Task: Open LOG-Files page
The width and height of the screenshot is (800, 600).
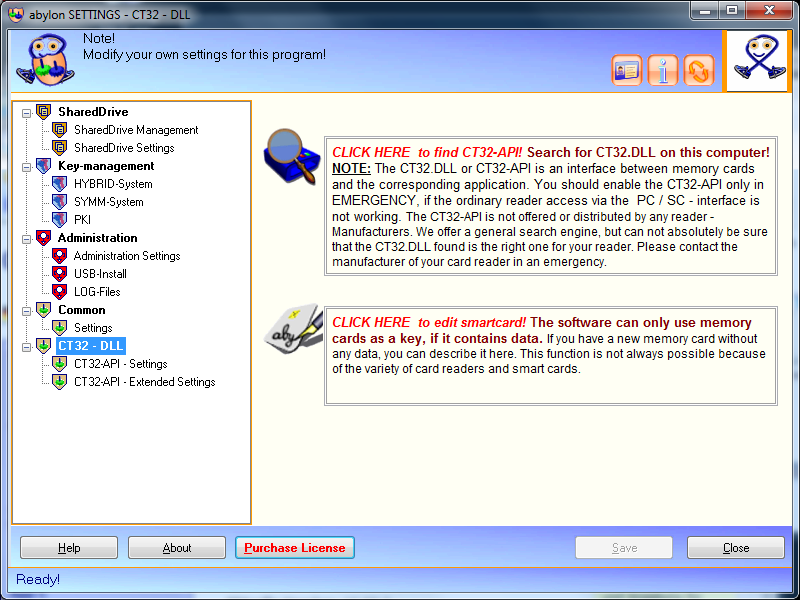Action: point(97,292)
